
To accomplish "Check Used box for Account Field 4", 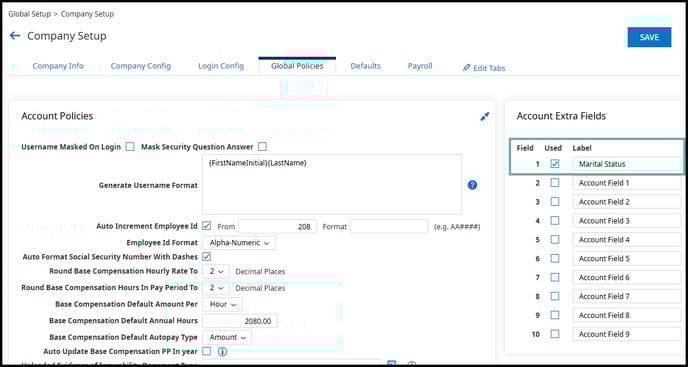I will point(555,239).
